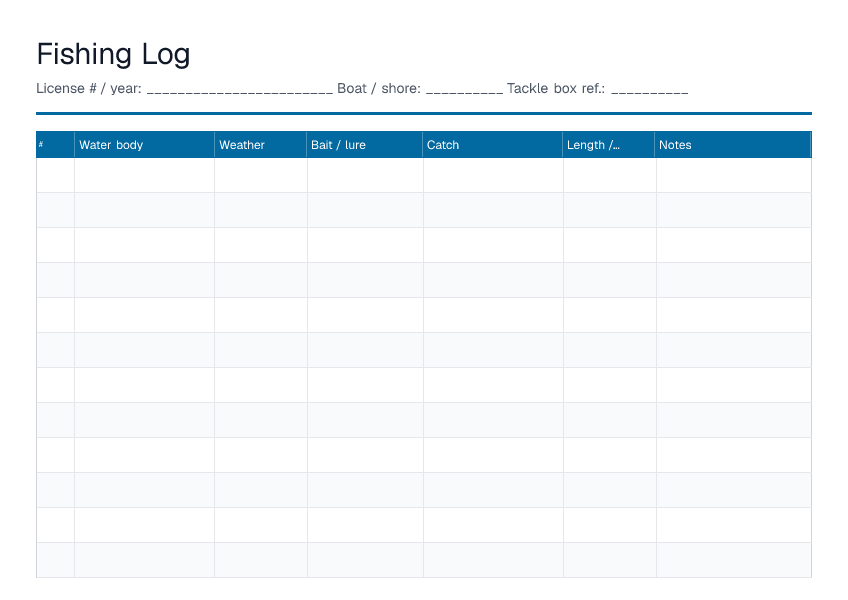The image size is (848, 600).
Task: Select the Catch column header
Action: click(x=492, y=144)
